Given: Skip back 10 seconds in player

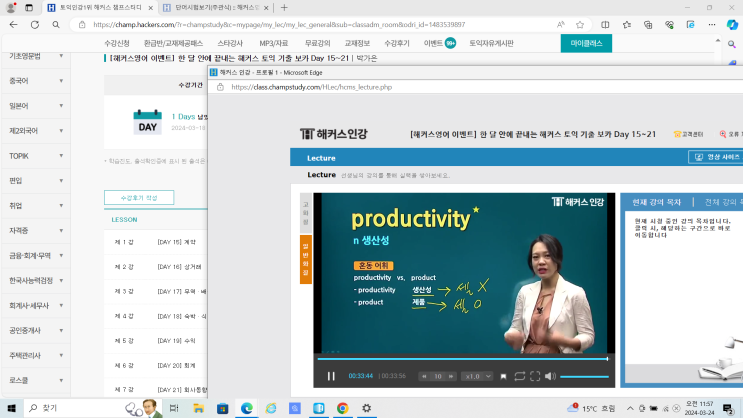Looking at the screenshot, I should [424, 376].
